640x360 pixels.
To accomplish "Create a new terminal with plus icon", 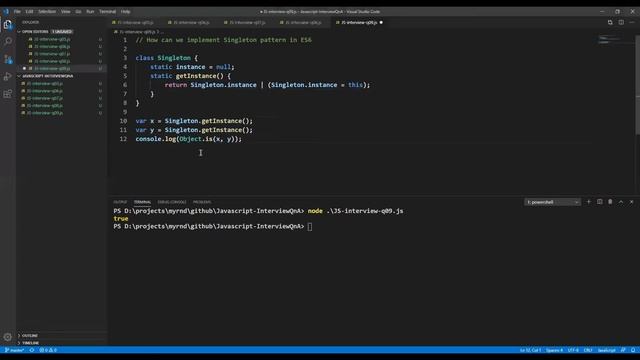I will (589, 202).
